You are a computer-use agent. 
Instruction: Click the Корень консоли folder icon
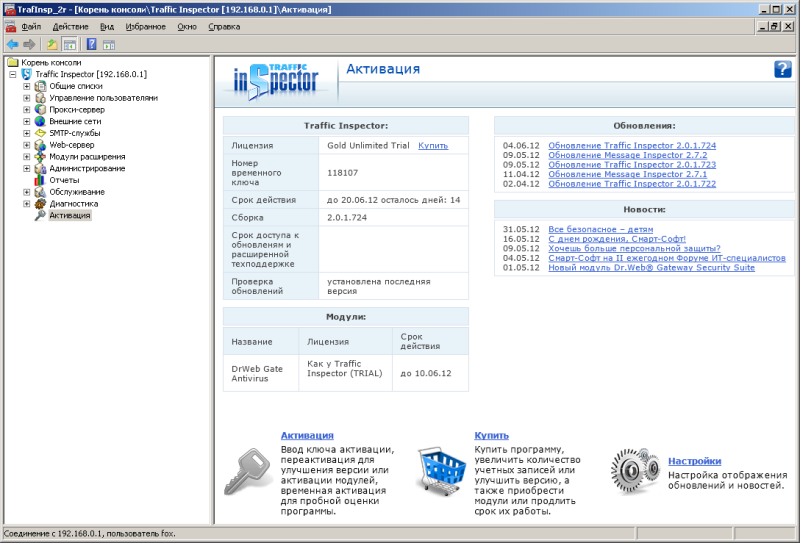point(13,63)
